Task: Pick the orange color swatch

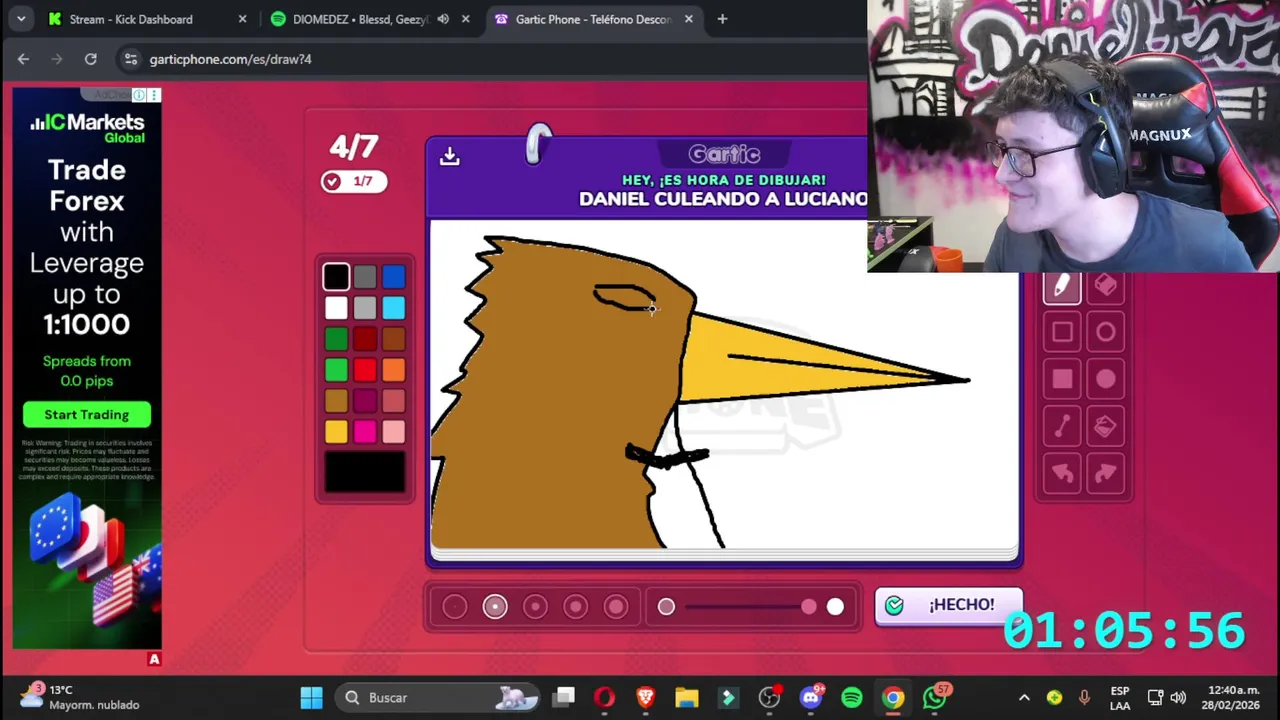Action: click(394, 370)
